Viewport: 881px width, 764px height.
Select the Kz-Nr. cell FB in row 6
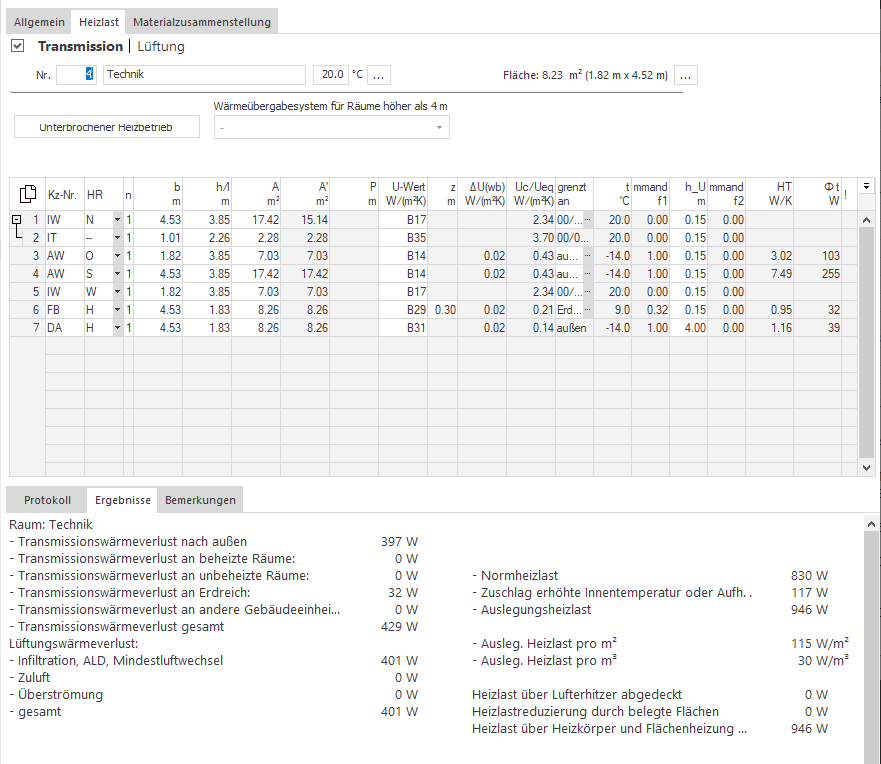pos(65,310)
